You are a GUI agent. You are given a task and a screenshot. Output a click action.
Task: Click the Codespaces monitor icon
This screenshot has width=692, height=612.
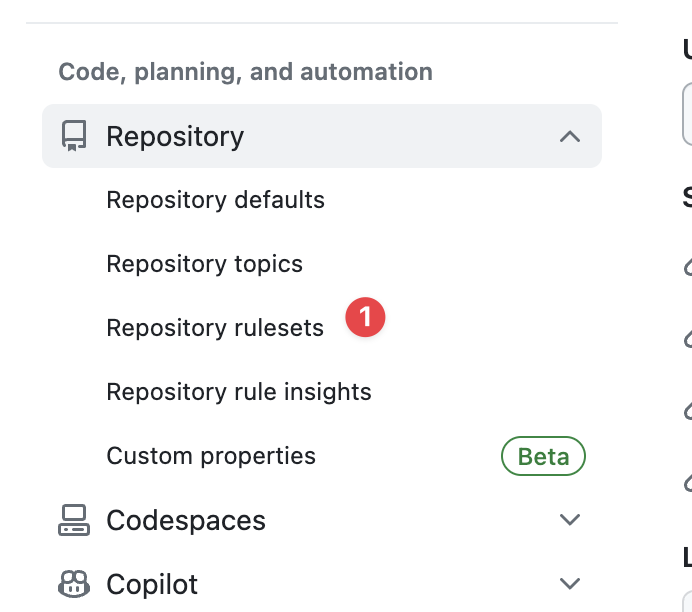pos(73,520)
